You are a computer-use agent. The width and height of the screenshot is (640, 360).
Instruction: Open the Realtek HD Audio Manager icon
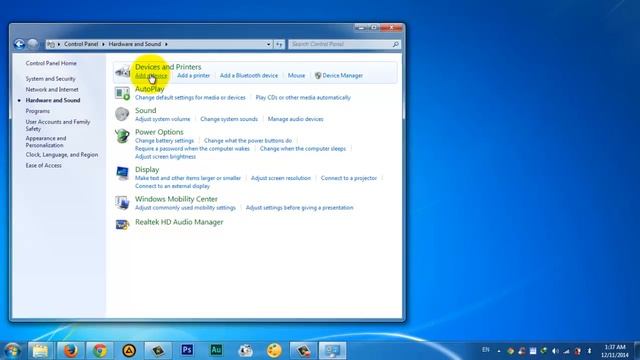[x=122, y=224]
